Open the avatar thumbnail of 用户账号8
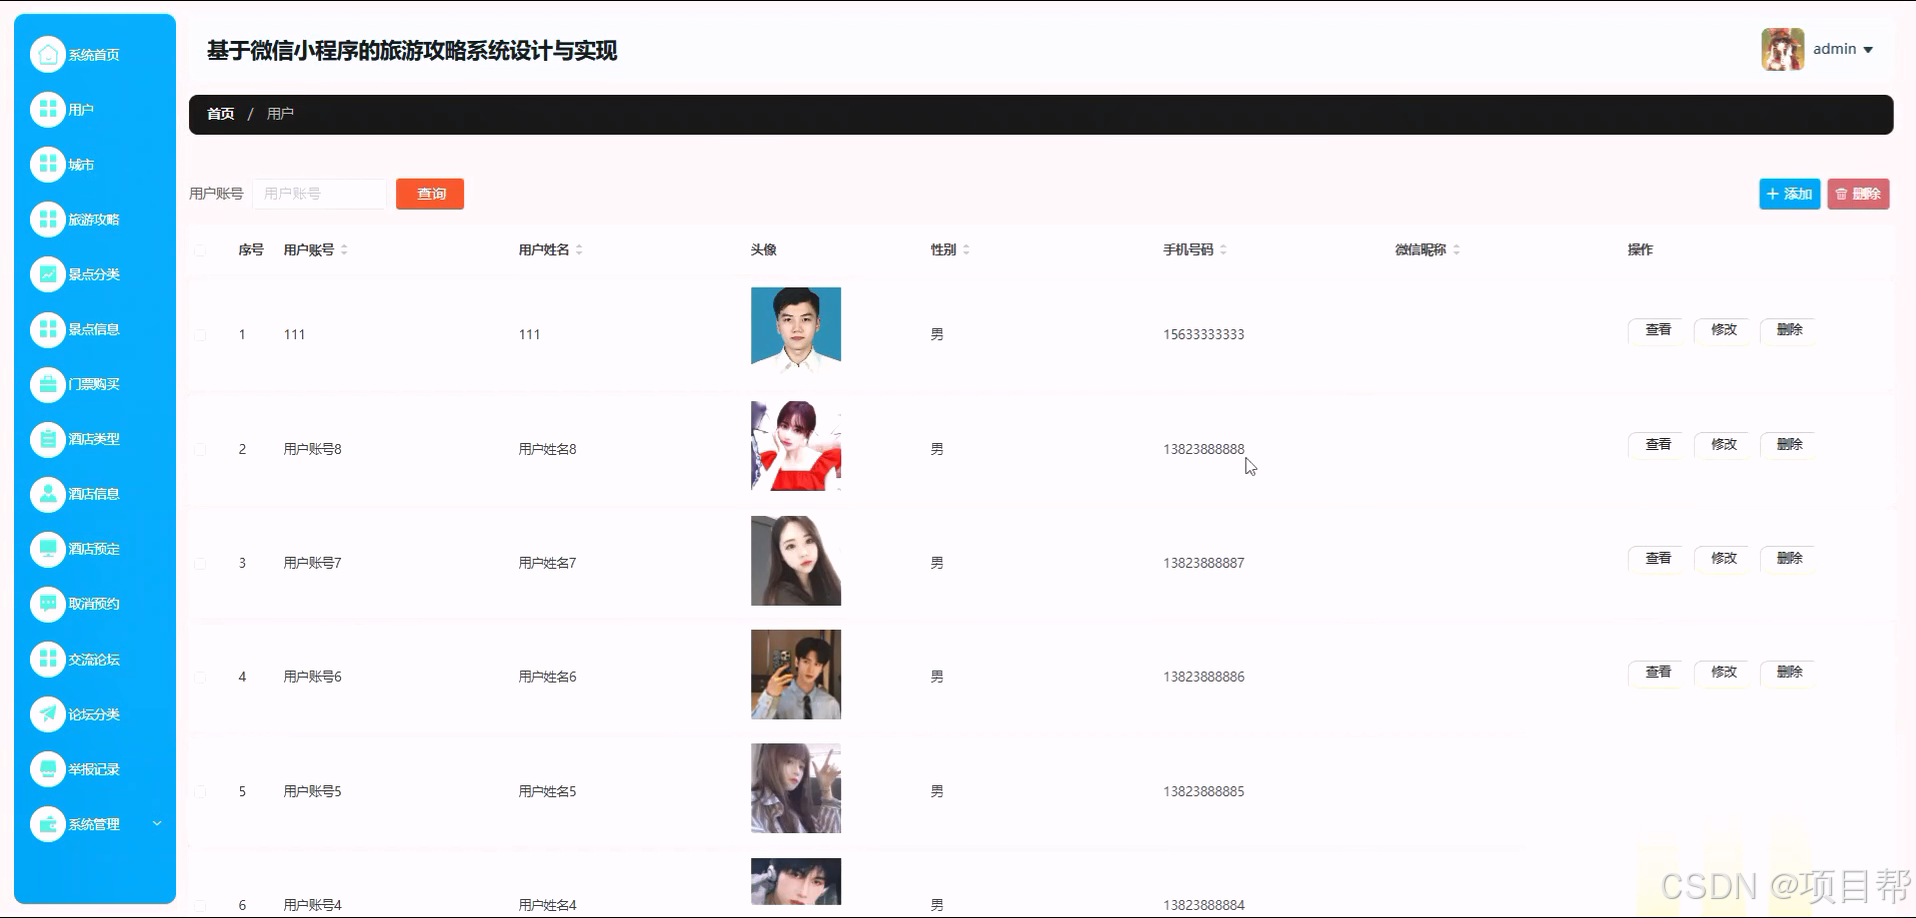1916x918 pixels. coord(796,446)
